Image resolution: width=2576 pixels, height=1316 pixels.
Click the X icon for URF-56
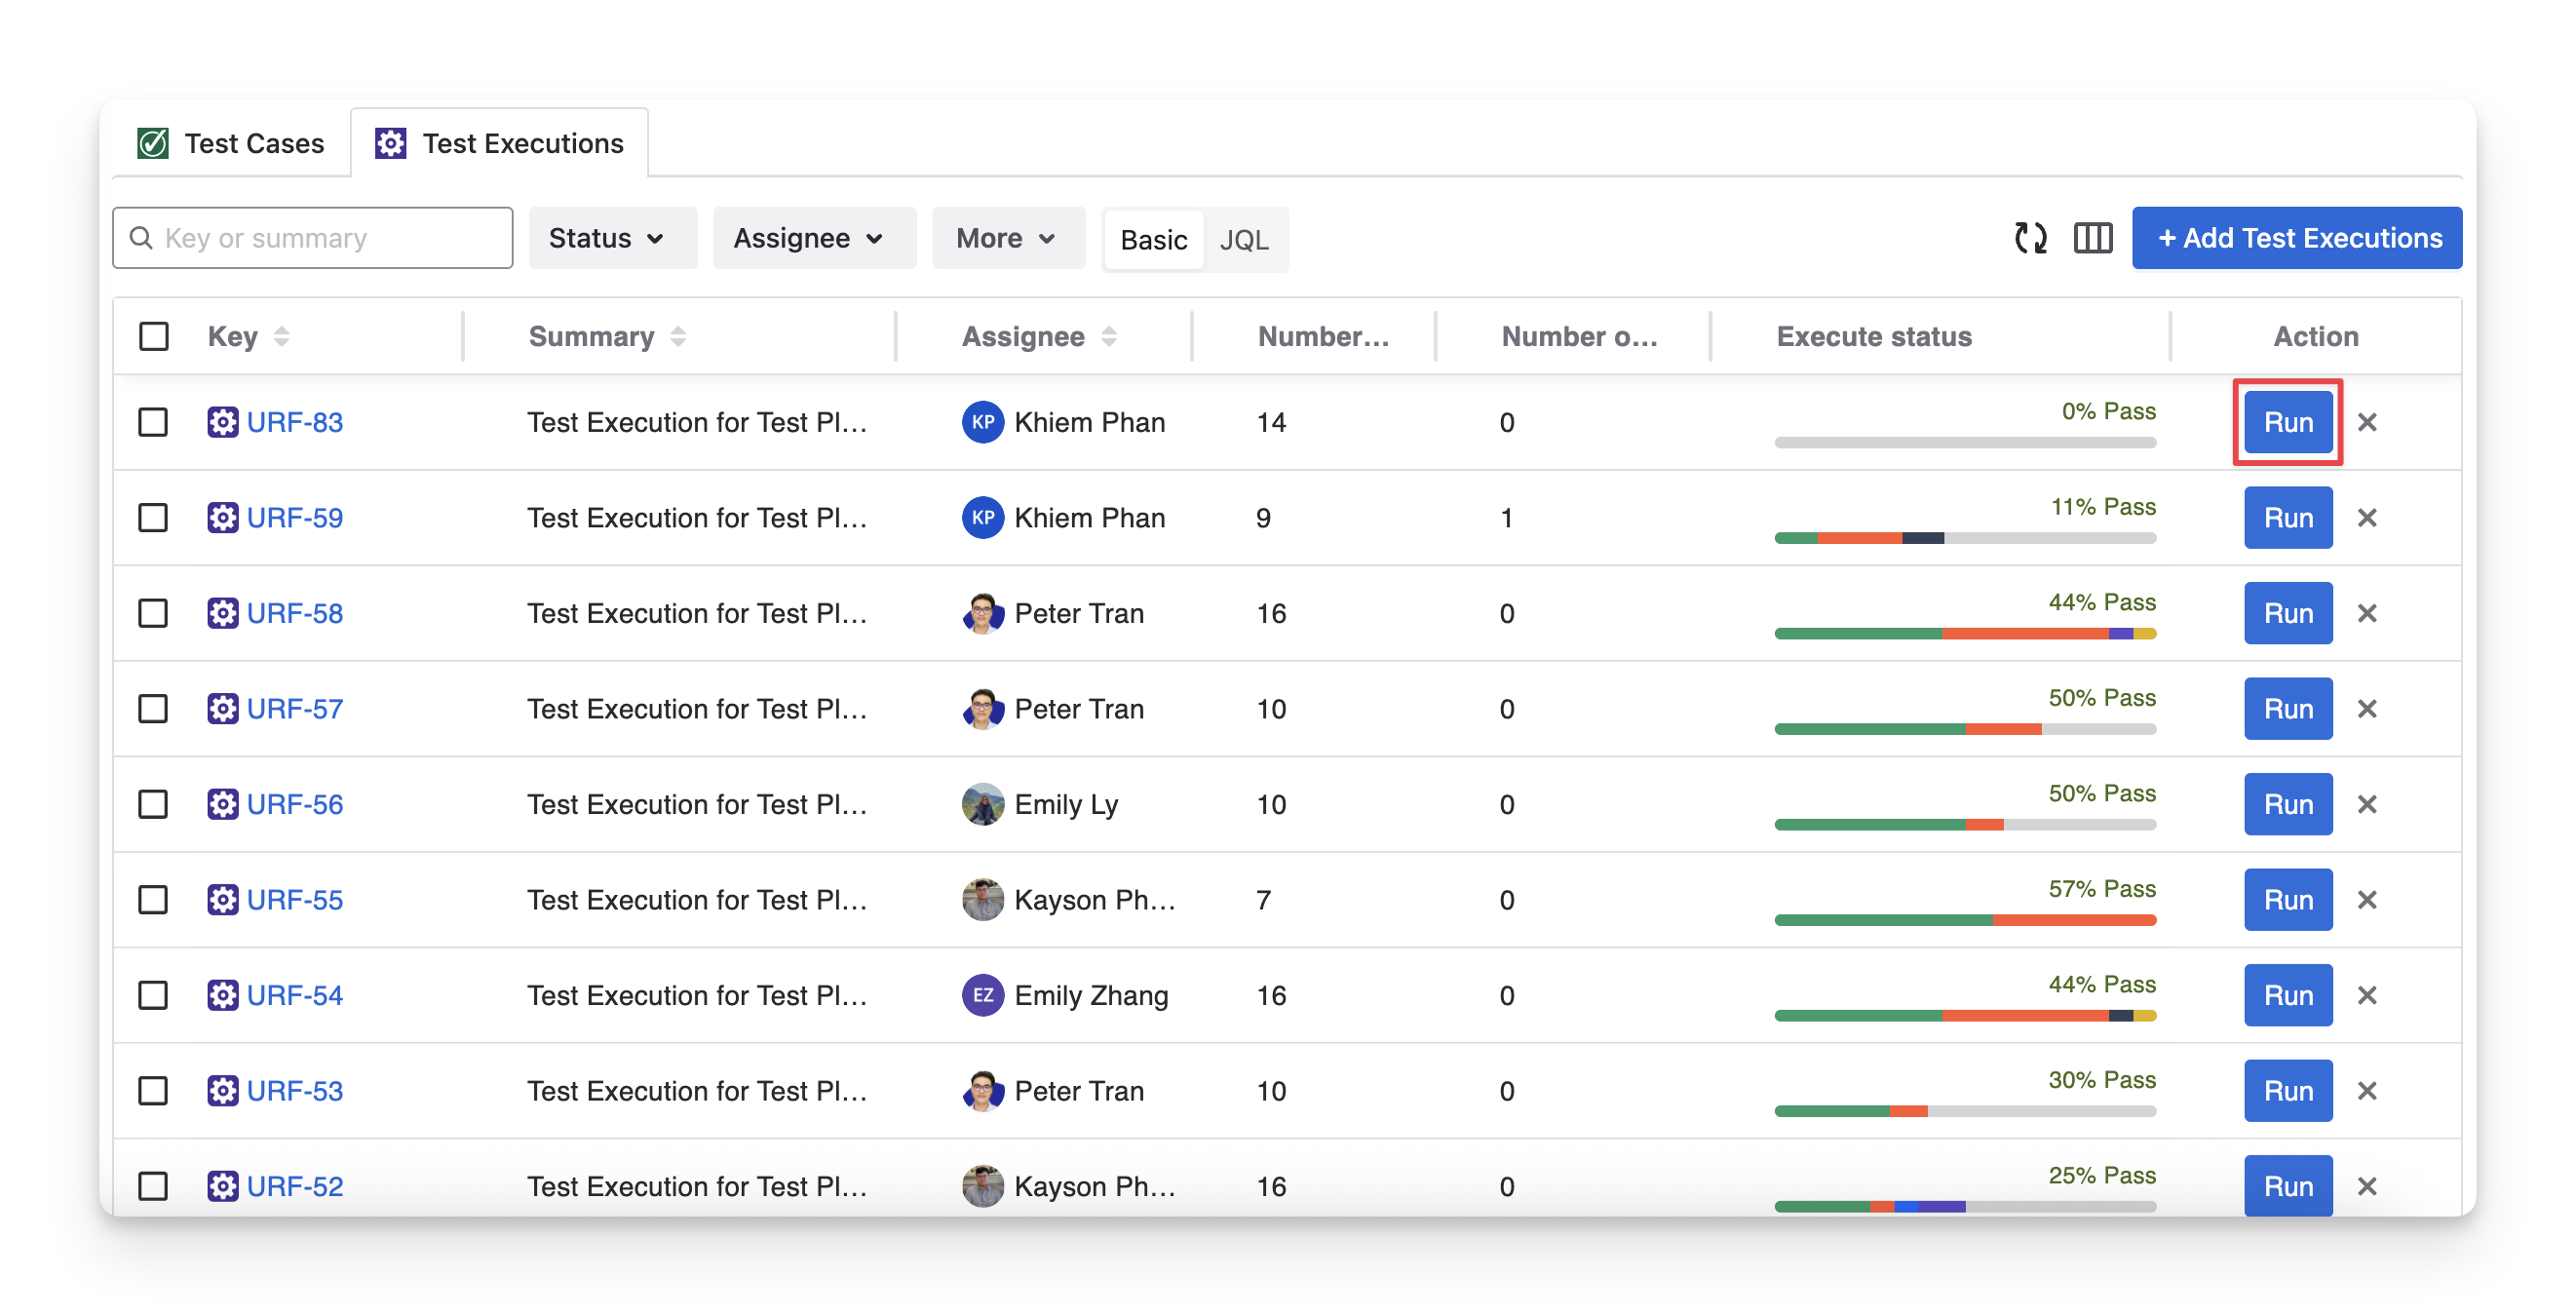coord(2366,804)
